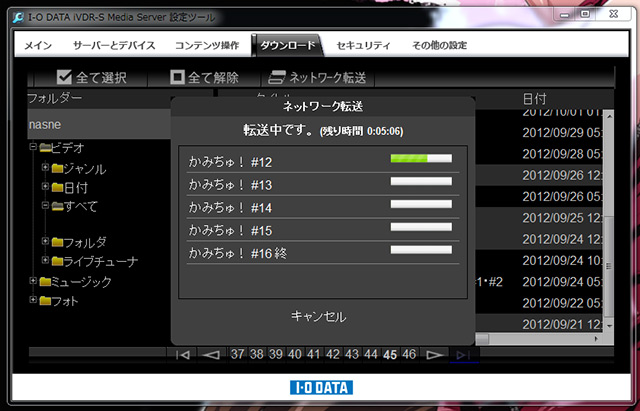Open page 44

[x=371, y=354]
